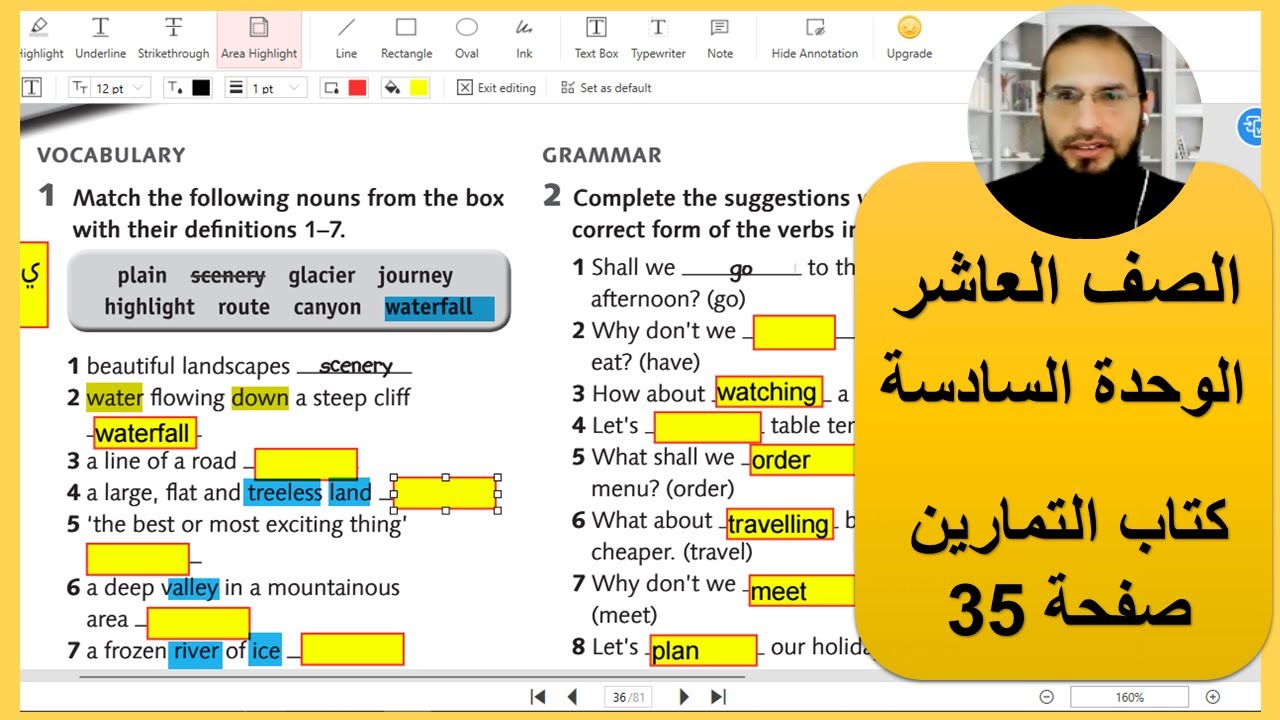Viewport: 1280px width, 720px height.
Task: Select the empty box after 'river of ice'
Action: [x=352, y=649]
